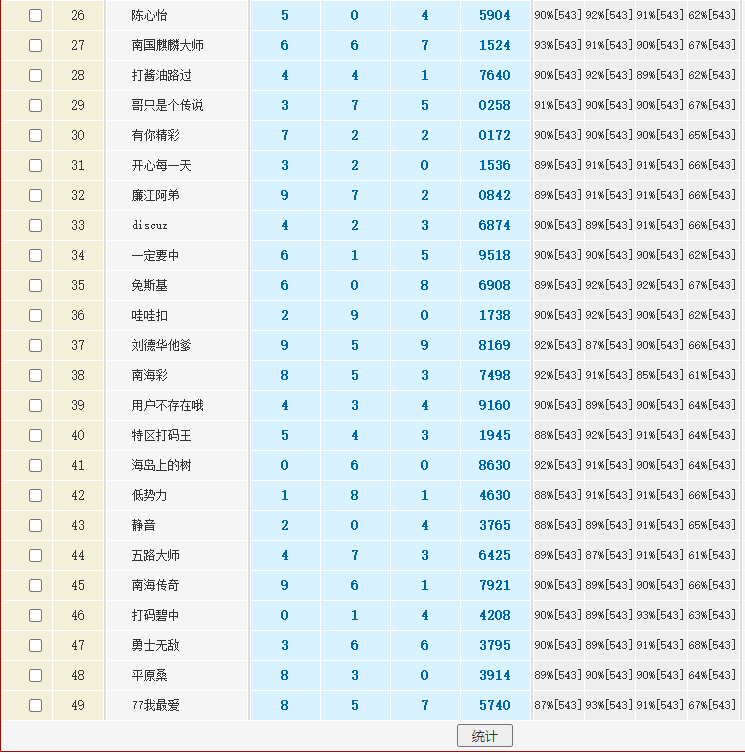Image resolution: width=745 pixels, height=755 pixels.
Task: Tick the checkbox next to 南国麒麟大师
Action: pyautogui.click(x=35, y=46)
